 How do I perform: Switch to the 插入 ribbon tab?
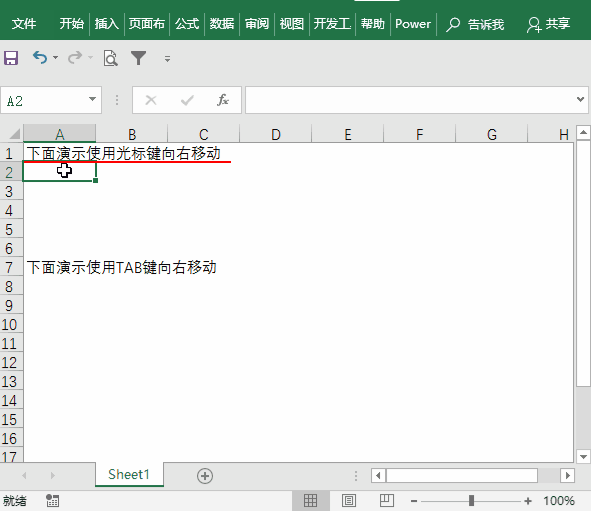[x=107, y=24]
